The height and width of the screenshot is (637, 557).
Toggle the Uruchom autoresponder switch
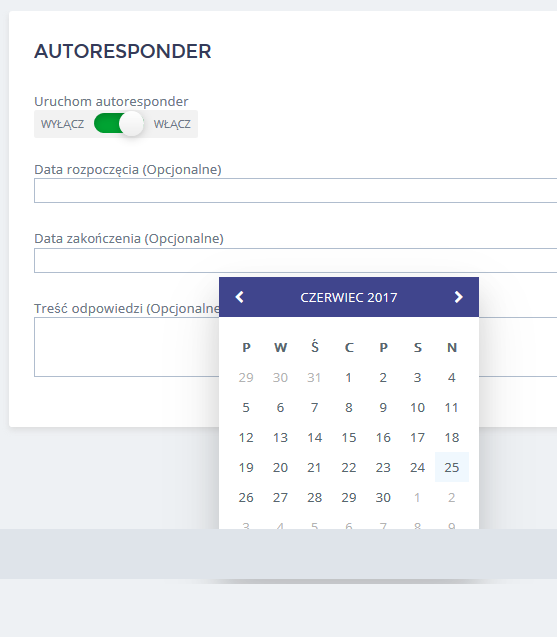[x=119, y=124]
